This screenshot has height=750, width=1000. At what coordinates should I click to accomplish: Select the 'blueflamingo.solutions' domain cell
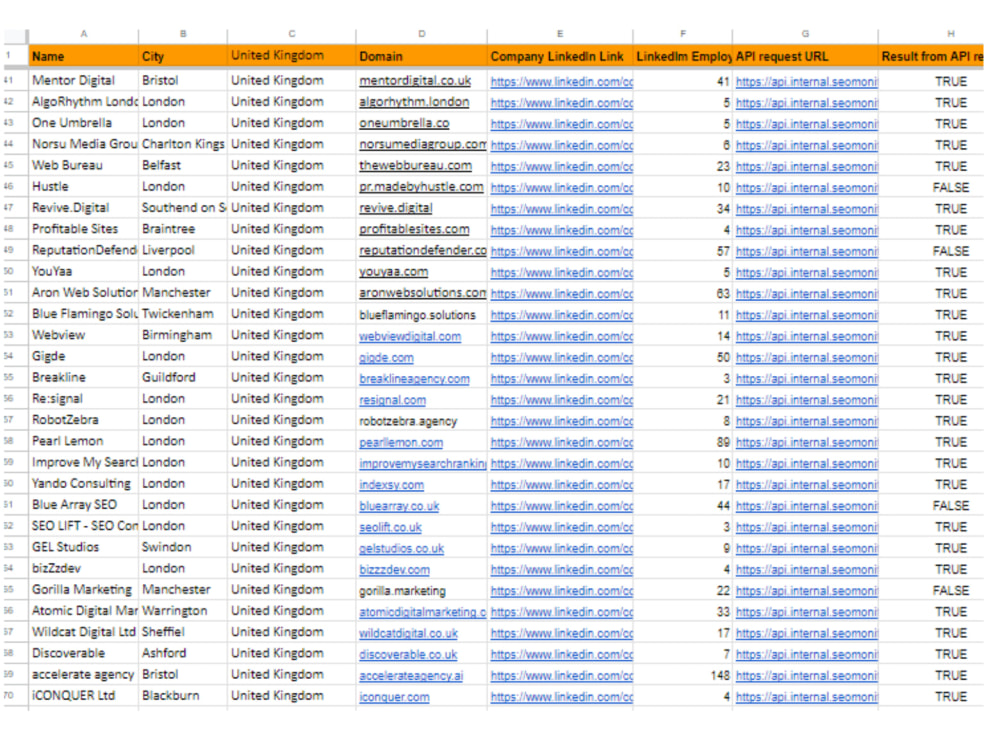click(x=421, y=314)
